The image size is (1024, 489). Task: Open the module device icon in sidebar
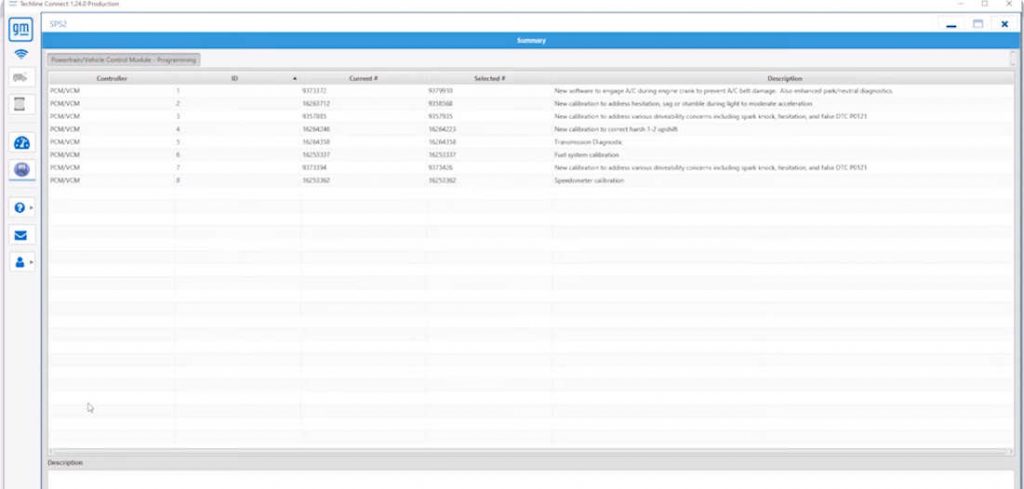tap(21, 104)
